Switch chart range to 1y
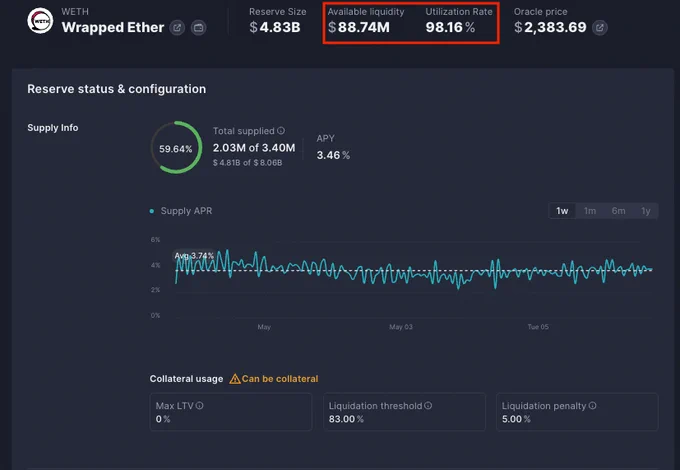The width and height of the screenshot is (680, 470). (x=646, y=211)
